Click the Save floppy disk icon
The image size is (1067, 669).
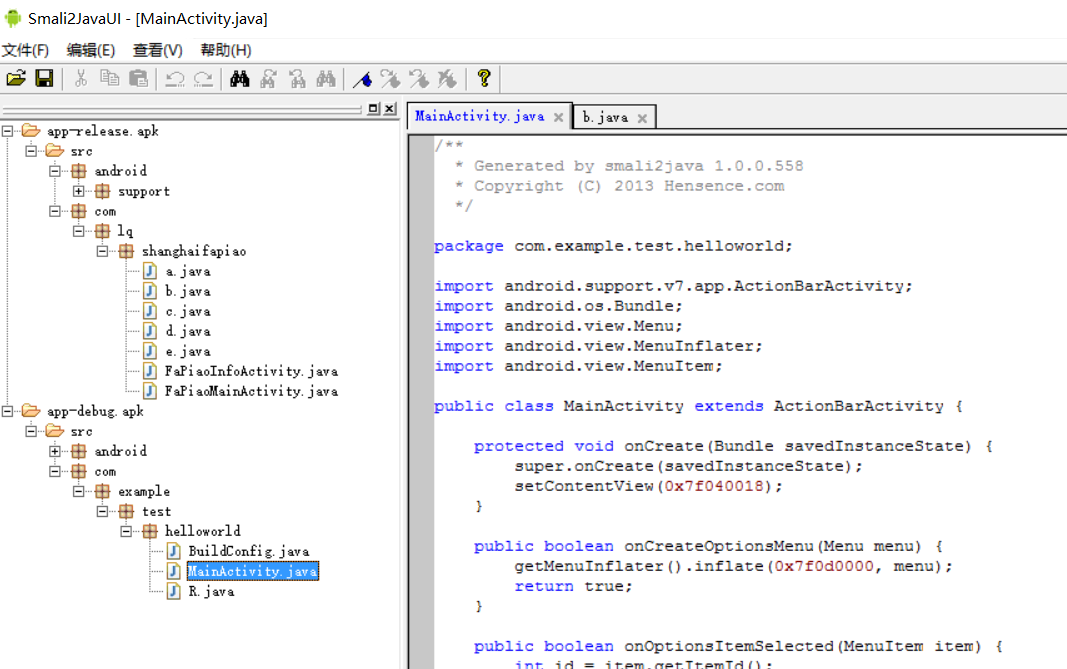(44, 78)
